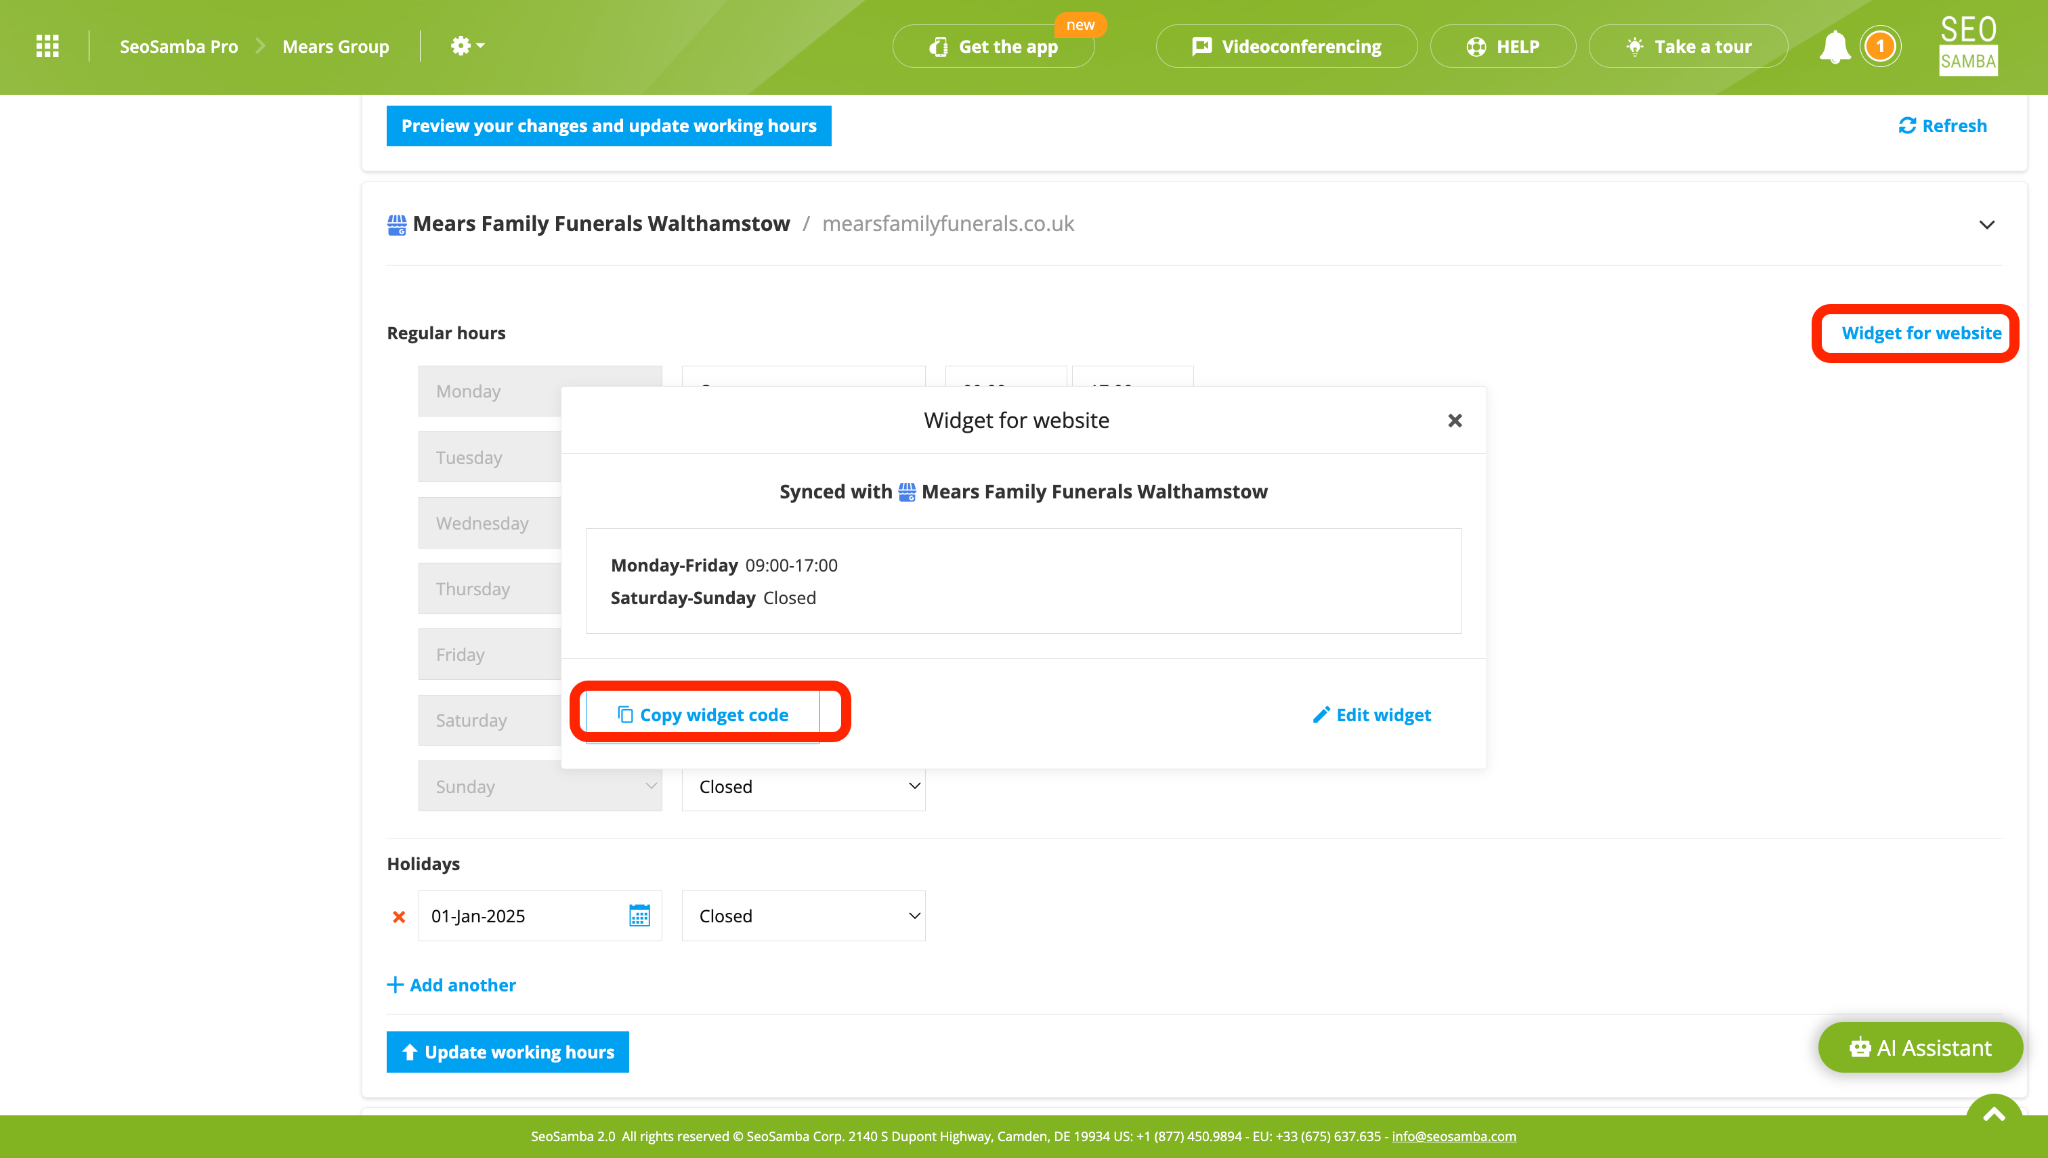Open the AI Assistant
The height and width of the screenshot is (1158, 2048).
click(x=1920, y=1048)
